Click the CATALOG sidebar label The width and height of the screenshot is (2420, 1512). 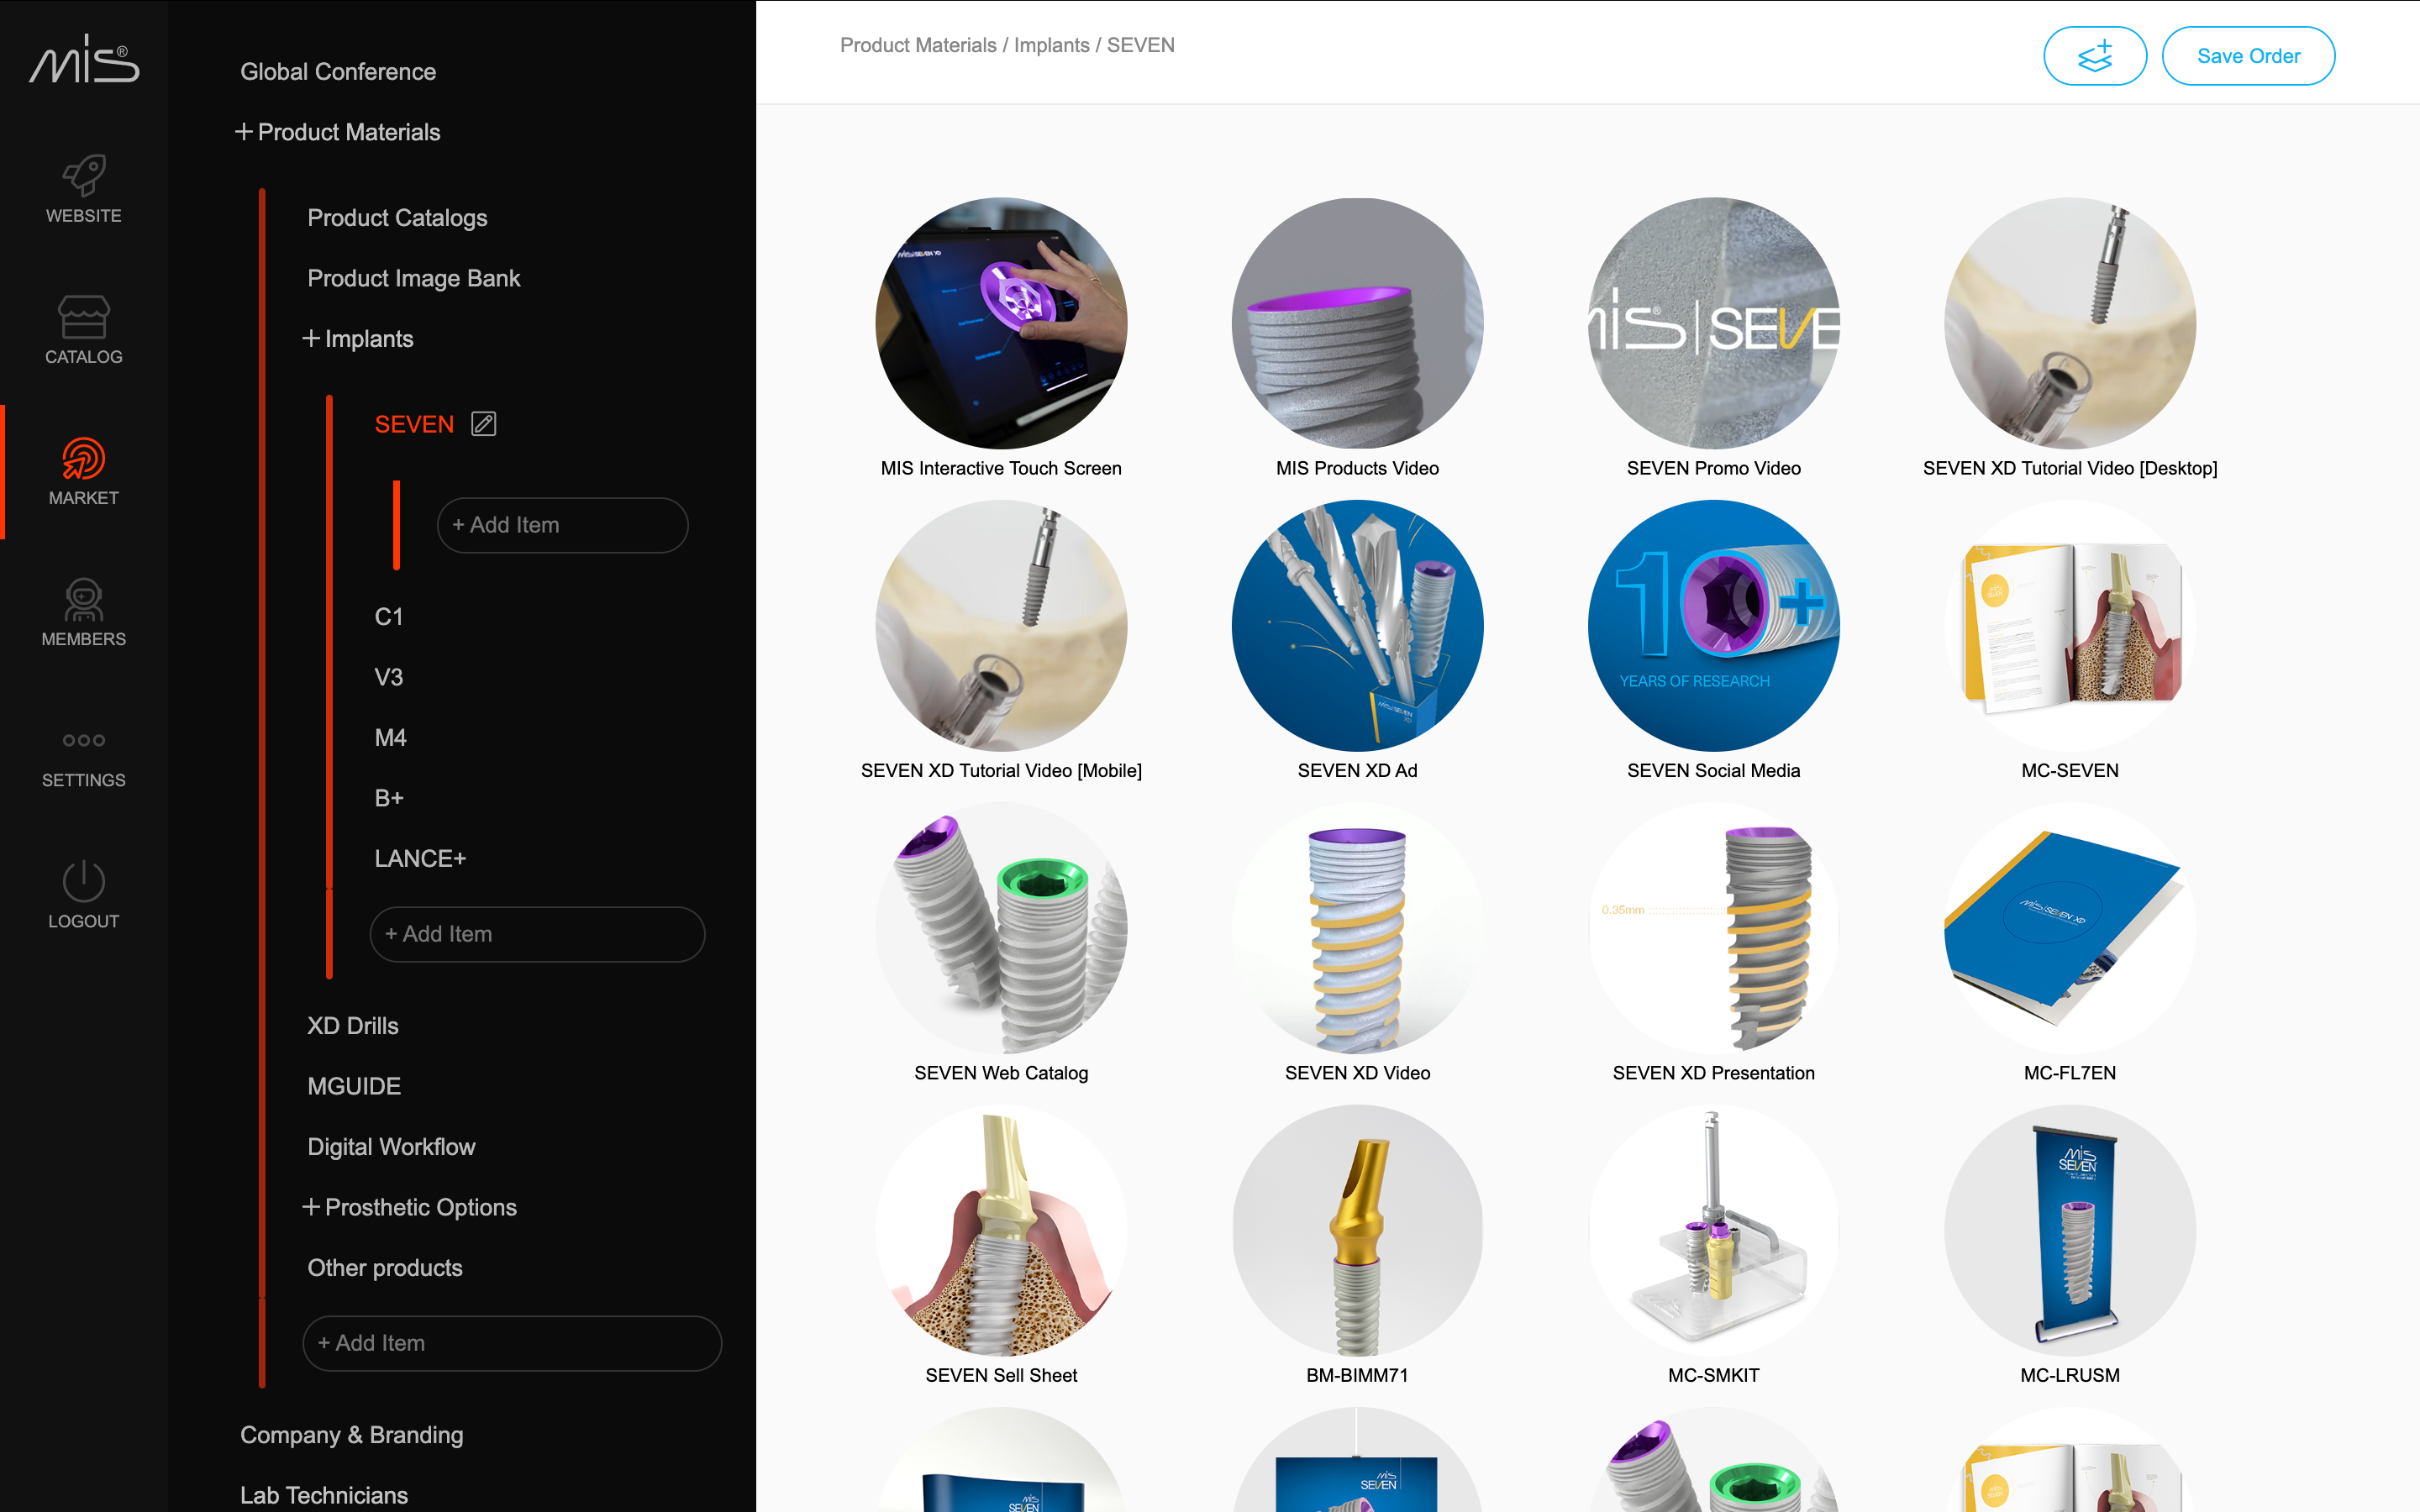tap(84, 357)
